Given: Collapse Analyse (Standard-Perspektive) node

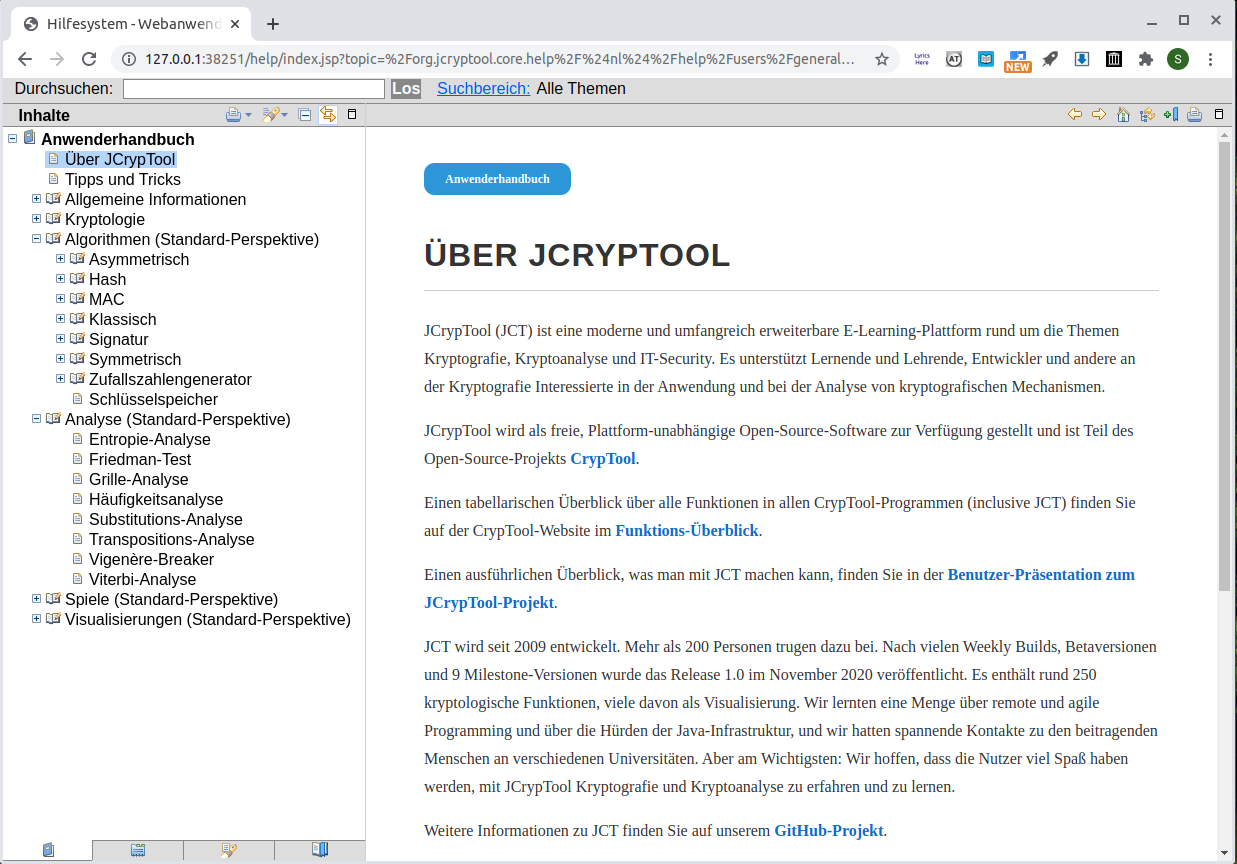Looking at the screenshot, I should pyautogui.click(x=37, y=419).
